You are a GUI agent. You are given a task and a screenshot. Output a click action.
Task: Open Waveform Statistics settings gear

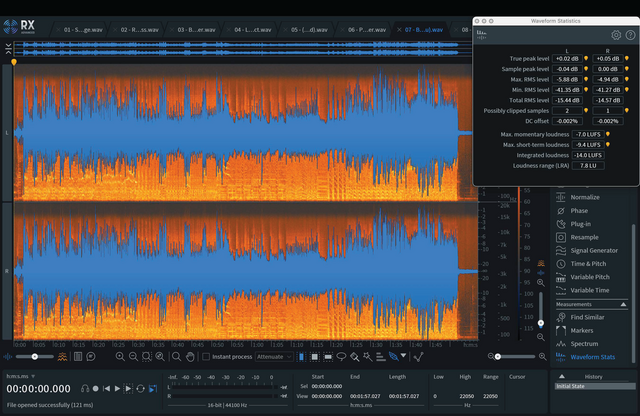[616, 35]
